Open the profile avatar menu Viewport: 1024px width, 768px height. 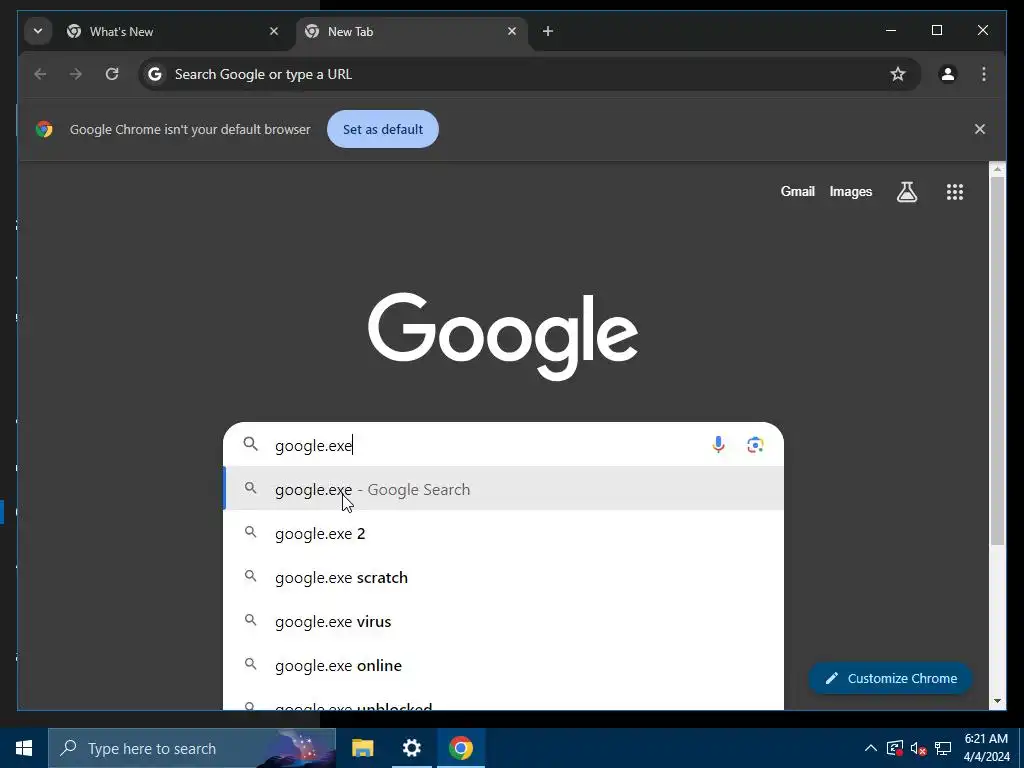[948, 74]
